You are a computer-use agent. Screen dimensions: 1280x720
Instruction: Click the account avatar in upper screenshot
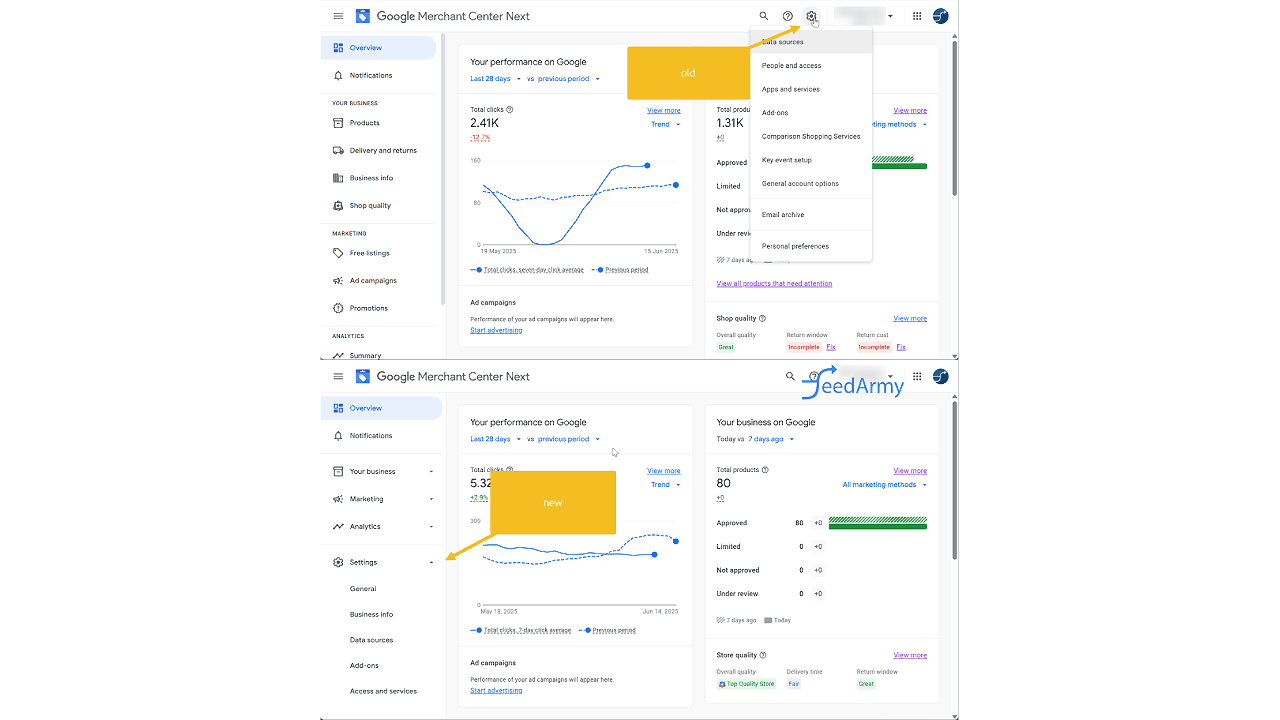pos(941,16)
